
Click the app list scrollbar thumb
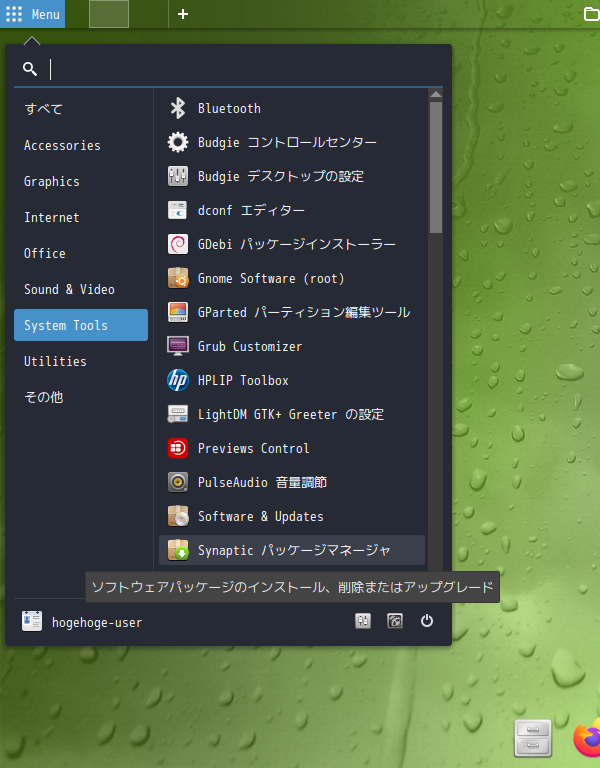435,168
